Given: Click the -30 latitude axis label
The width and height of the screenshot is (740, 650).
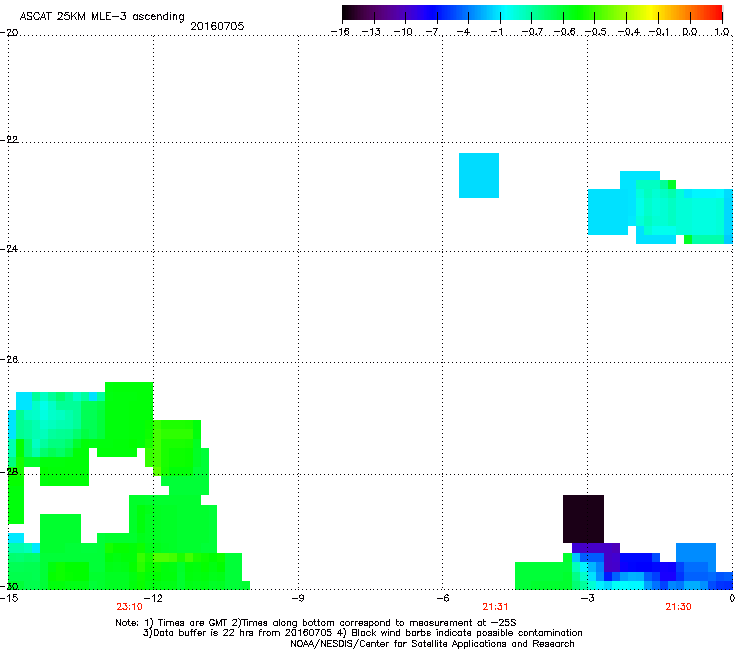Looking at the screenshot, I should coord(9,586).
